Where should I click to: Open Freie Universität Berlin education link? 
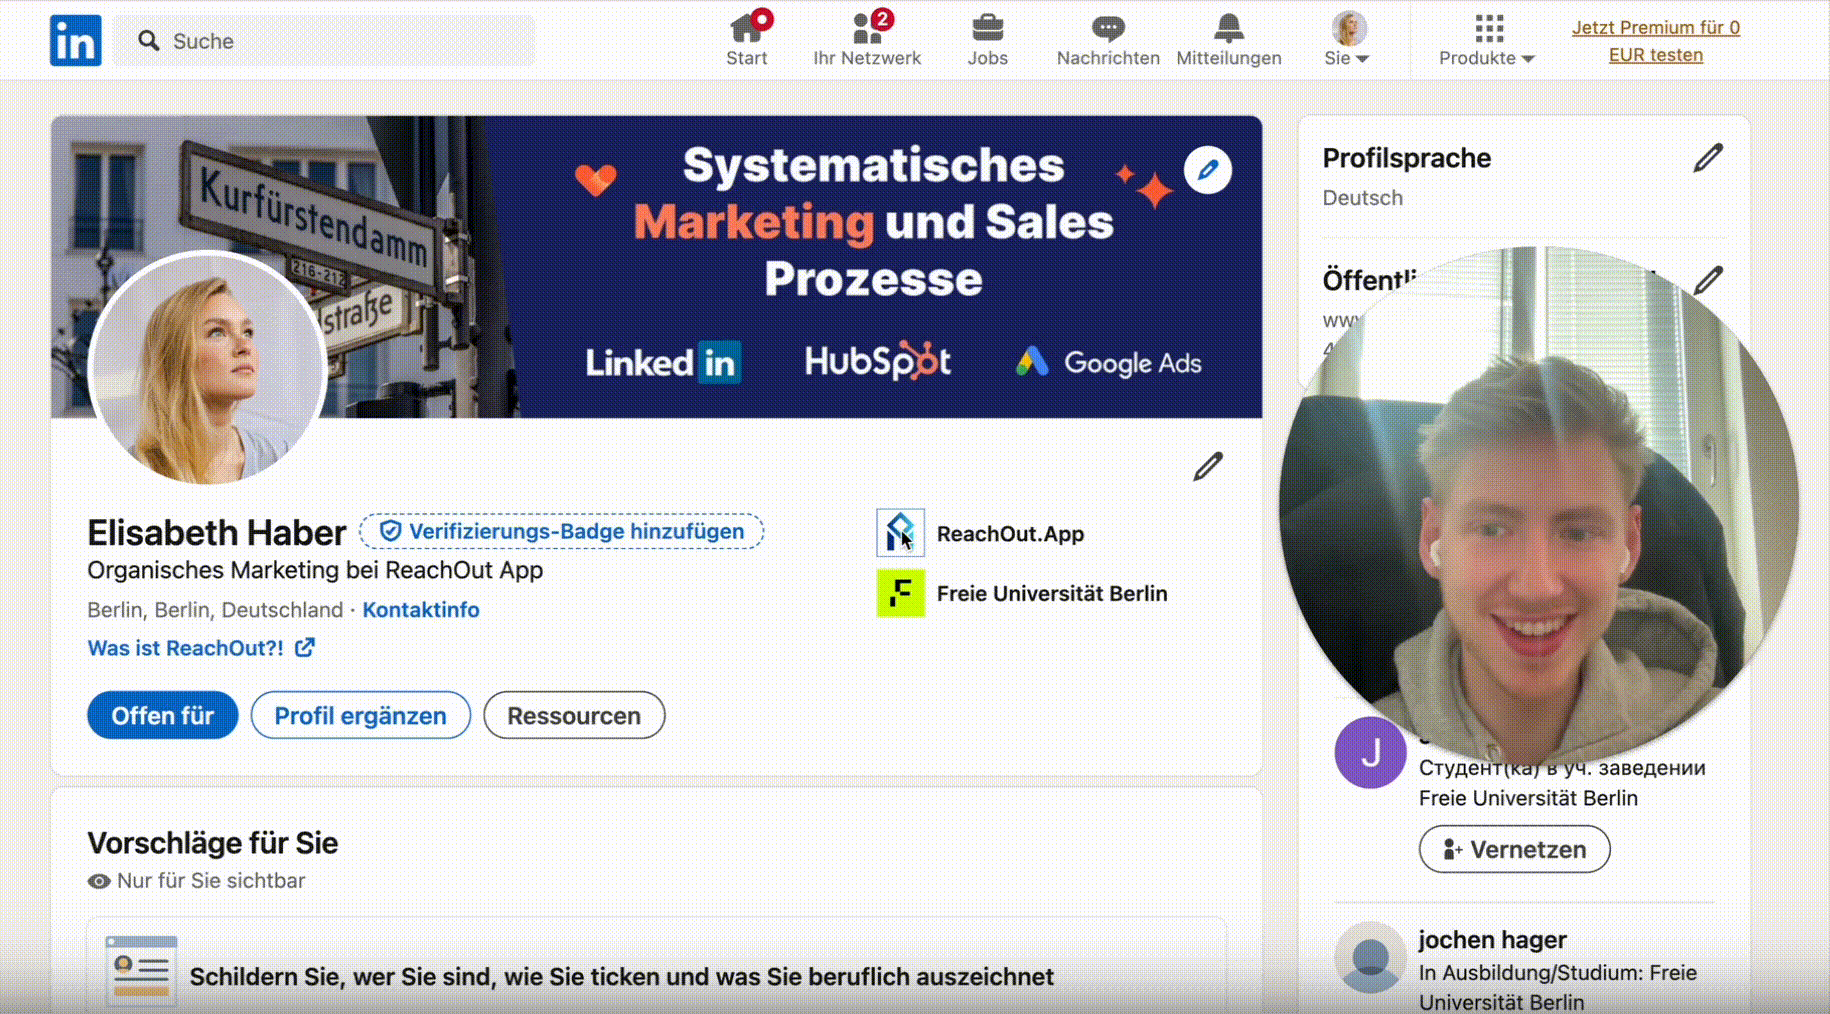click(1052, 594)
